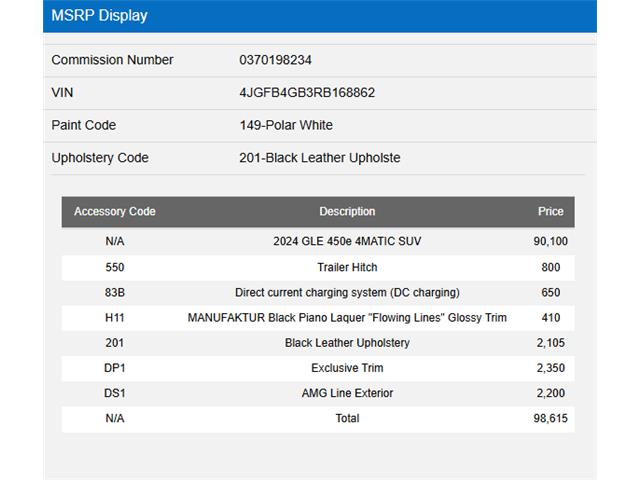
Task: Select base price 90,100
Action: (551, 241)
